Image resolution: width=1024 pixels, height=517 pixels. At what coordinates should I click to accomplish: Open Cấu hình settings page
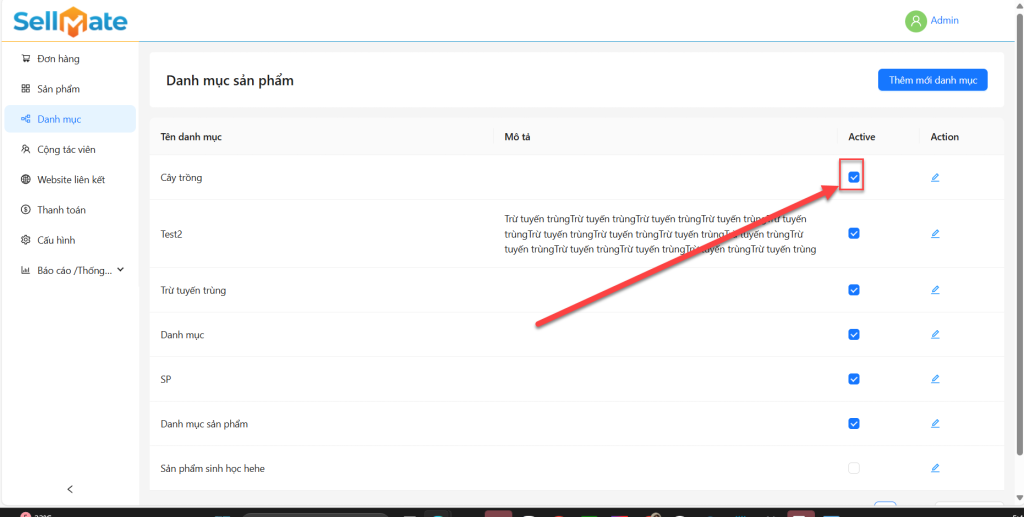point(58,240)
